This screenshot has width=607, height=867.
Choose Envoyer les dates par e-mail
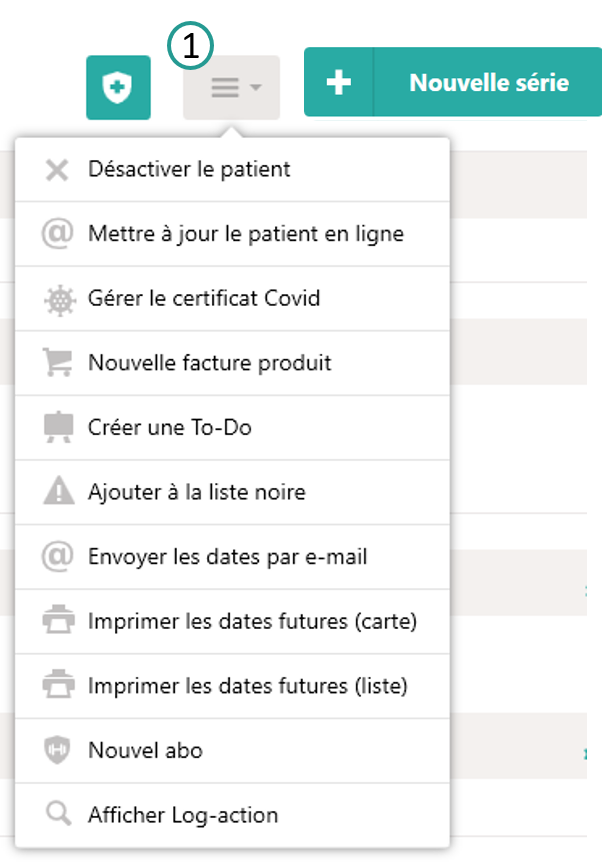[x=210, y=557]
